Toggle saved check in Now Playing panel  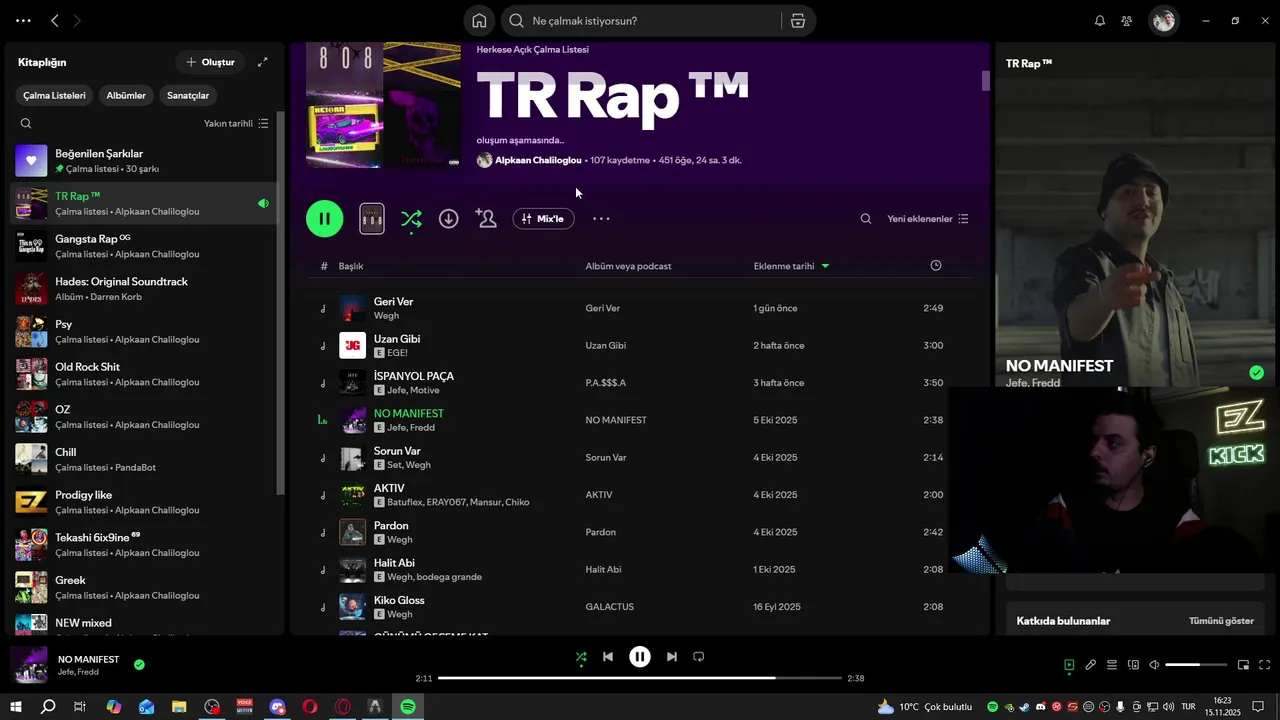pos(1256,373)
